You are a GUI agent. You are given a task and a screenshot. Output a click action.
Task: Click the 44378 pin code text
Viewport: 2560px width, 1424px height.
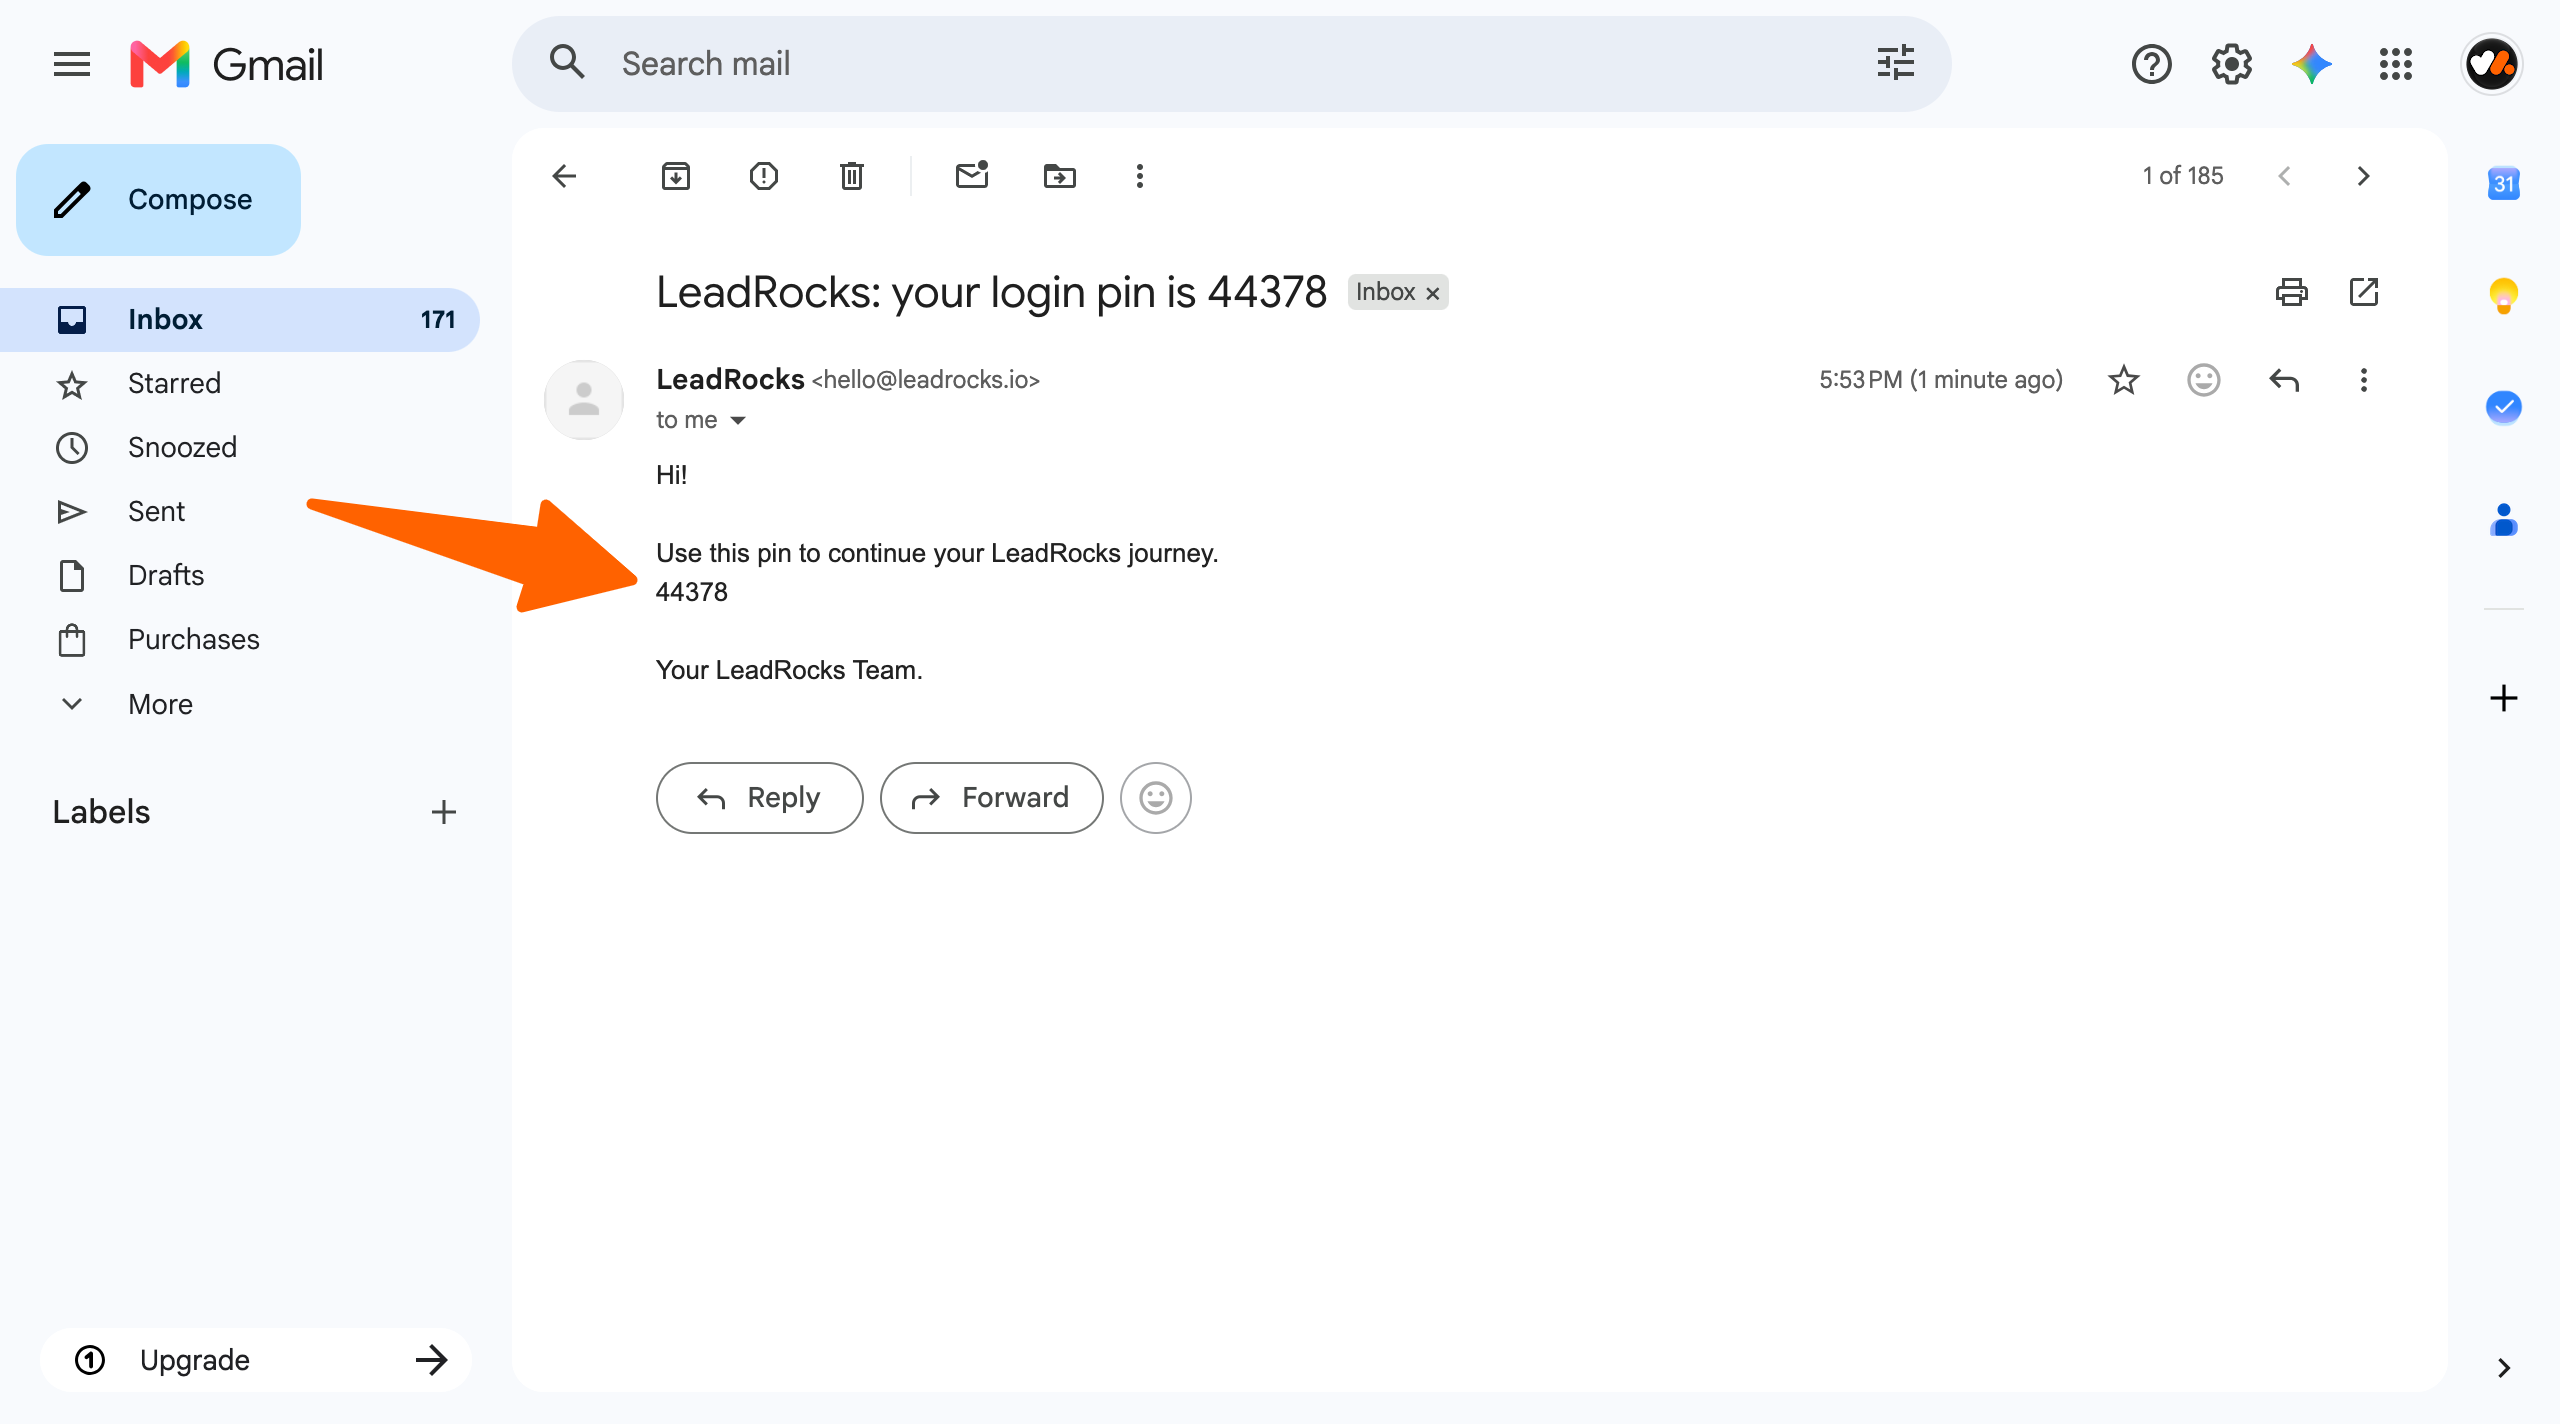coord(691,592)
